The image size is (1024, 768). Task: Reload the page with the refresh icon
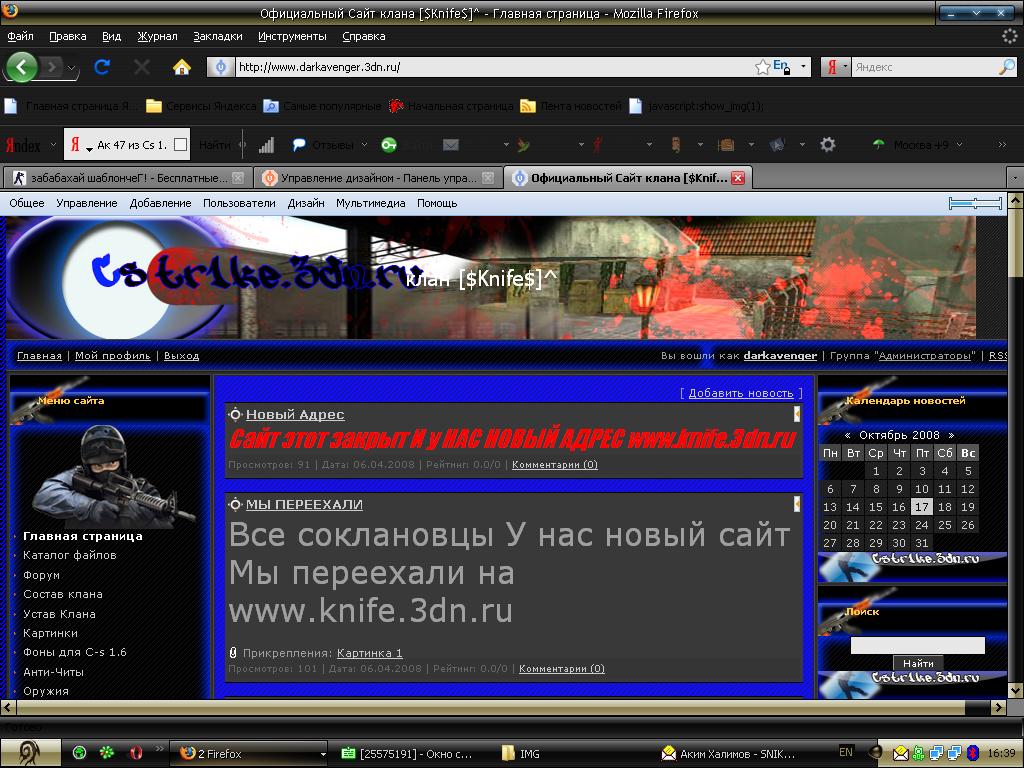[x=101, y=67]
